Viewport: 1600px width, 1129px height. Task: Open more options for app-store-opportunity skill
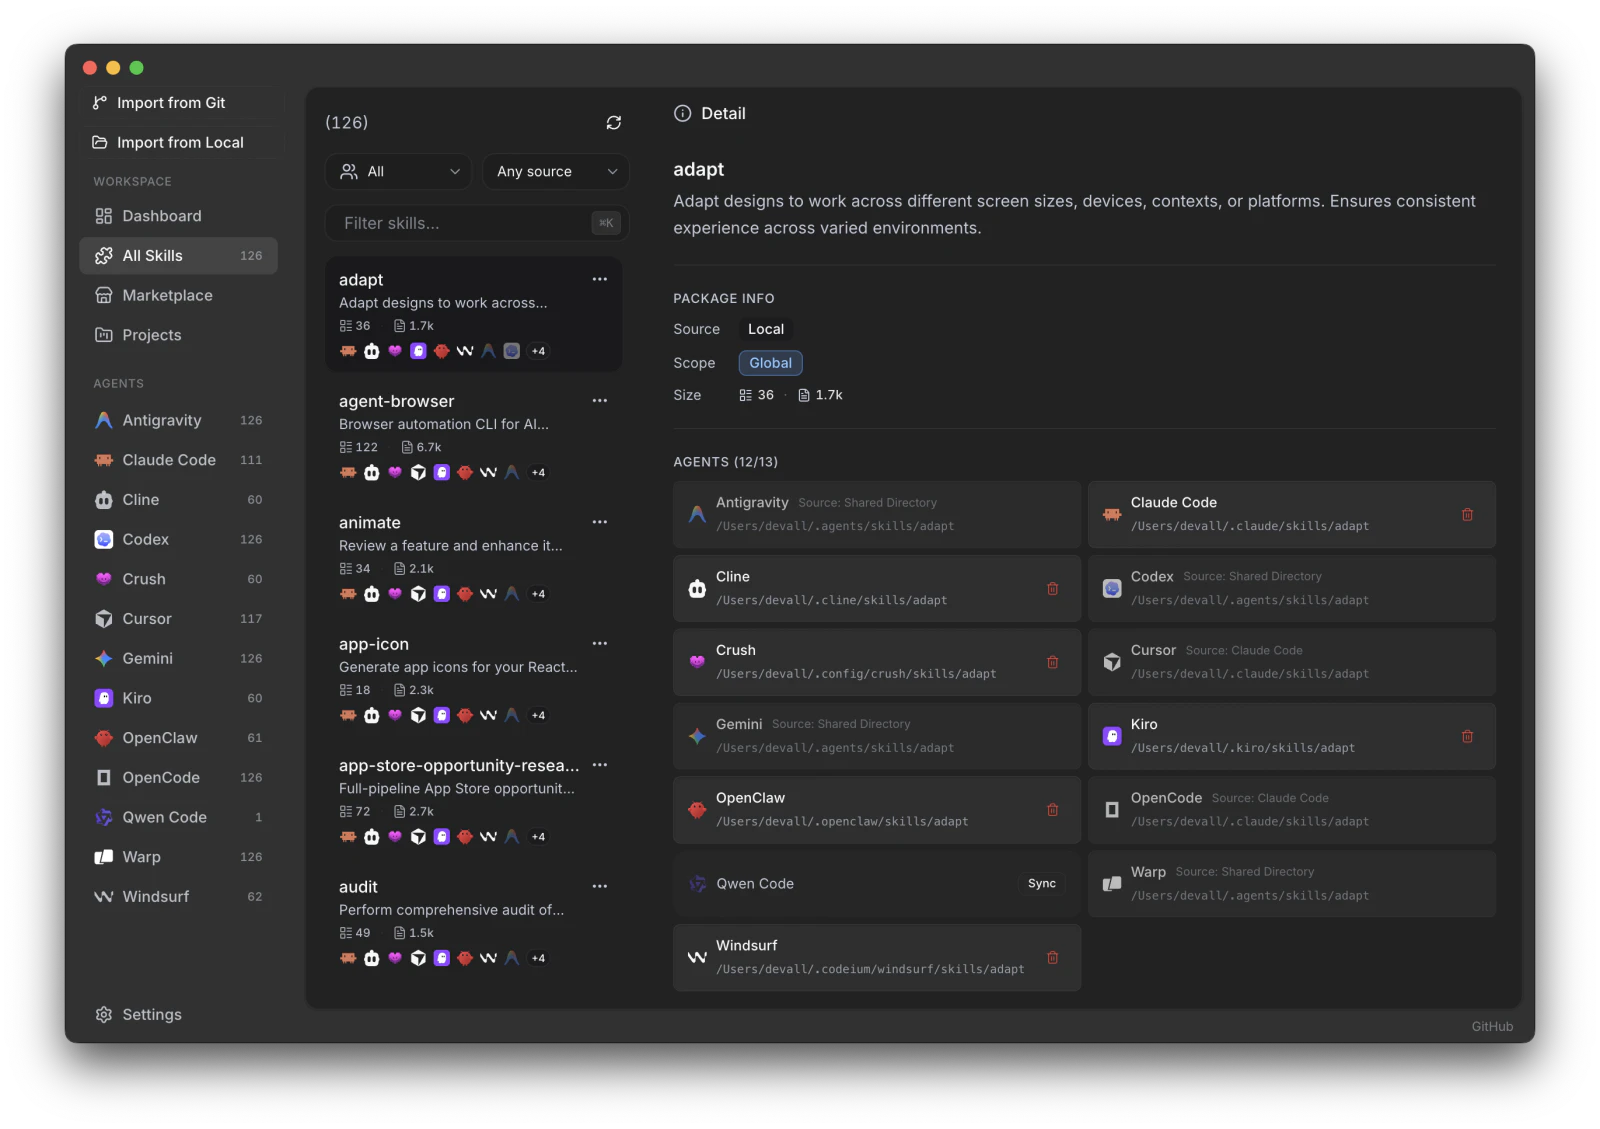coord(599,765)
